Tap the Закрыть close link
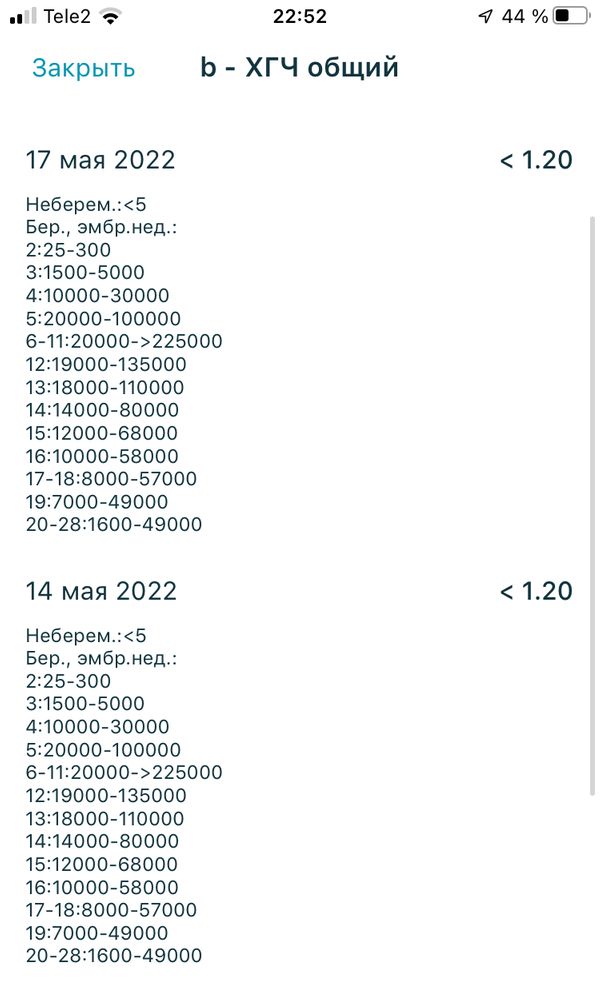The width and height of the screenshot is (600, 1000). pos(83,68)
